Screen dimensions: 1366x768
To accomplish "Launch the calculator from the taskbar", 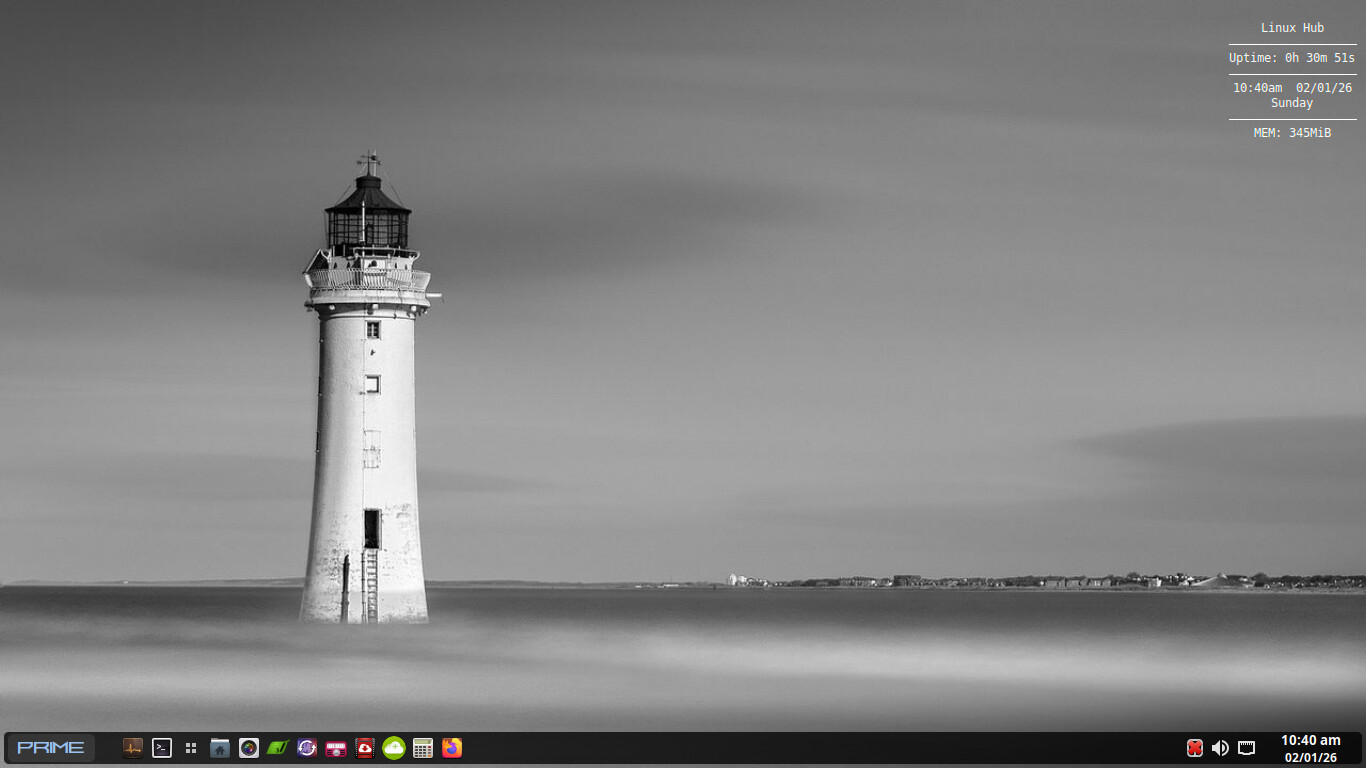I will coord(423,748).
